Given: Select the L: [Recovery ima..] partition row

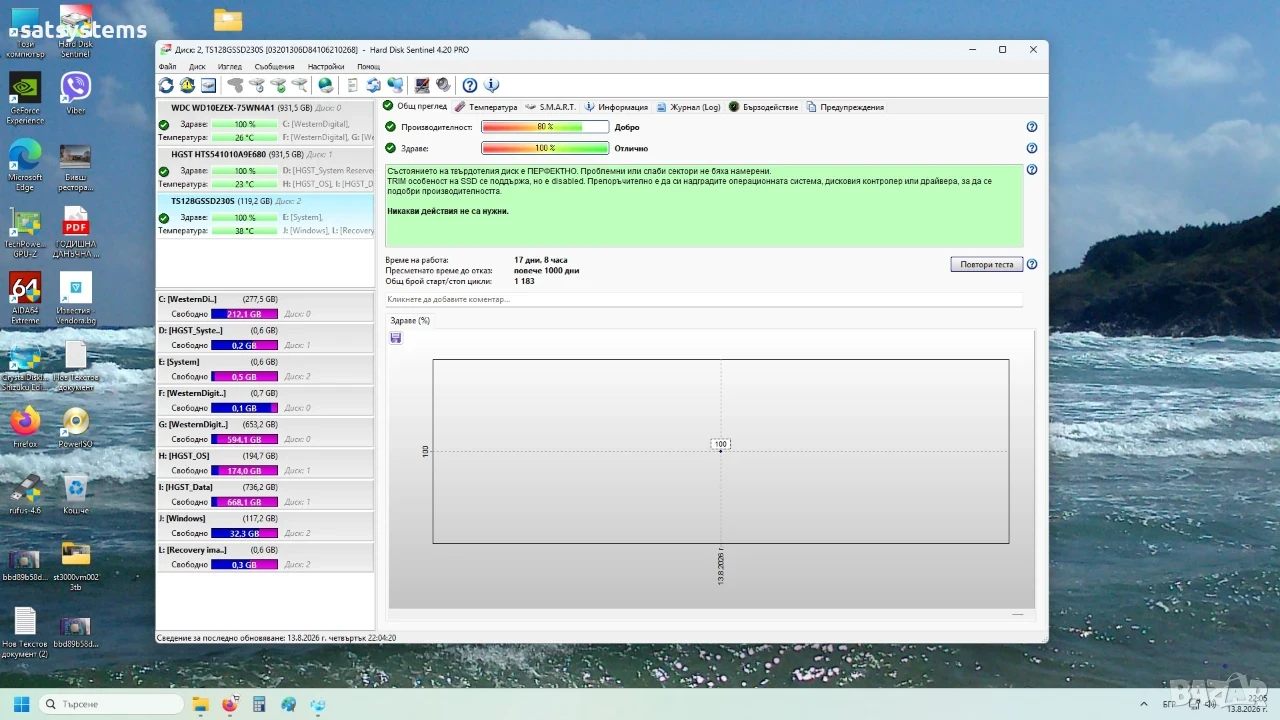Looking at the screenshot, I should tap(265, 556).
